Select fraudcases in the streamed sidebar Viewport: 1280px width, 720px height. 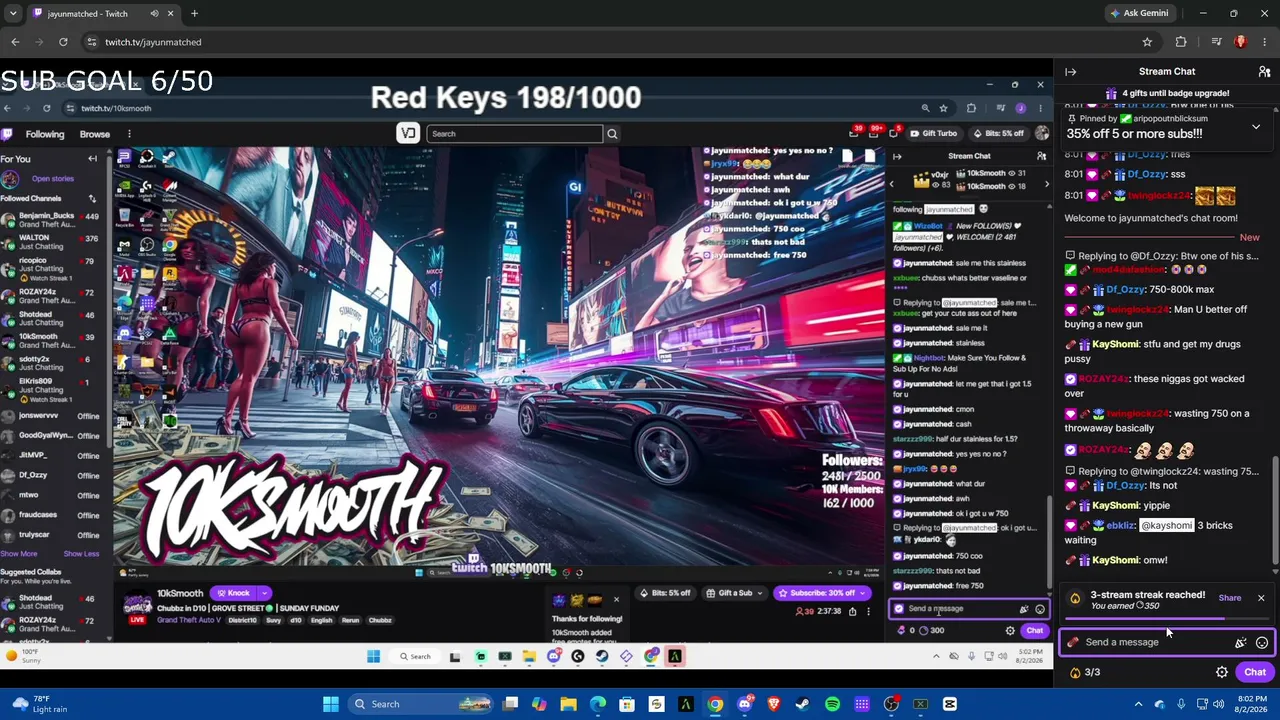[x=50, y=515]
